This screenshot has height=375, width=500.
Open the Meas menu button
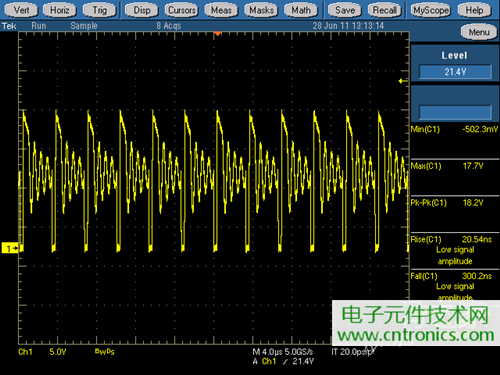(x=221, y=10)
